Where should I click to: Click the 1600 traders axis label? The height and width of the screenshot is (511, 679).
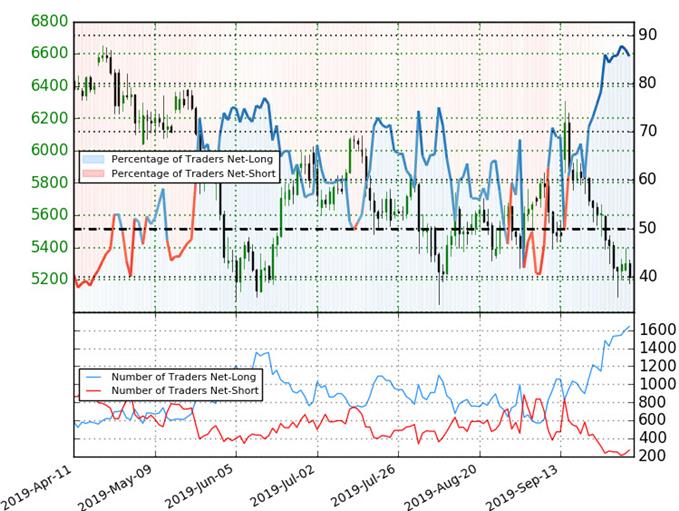pyautogui.click(x=657, y=330)
